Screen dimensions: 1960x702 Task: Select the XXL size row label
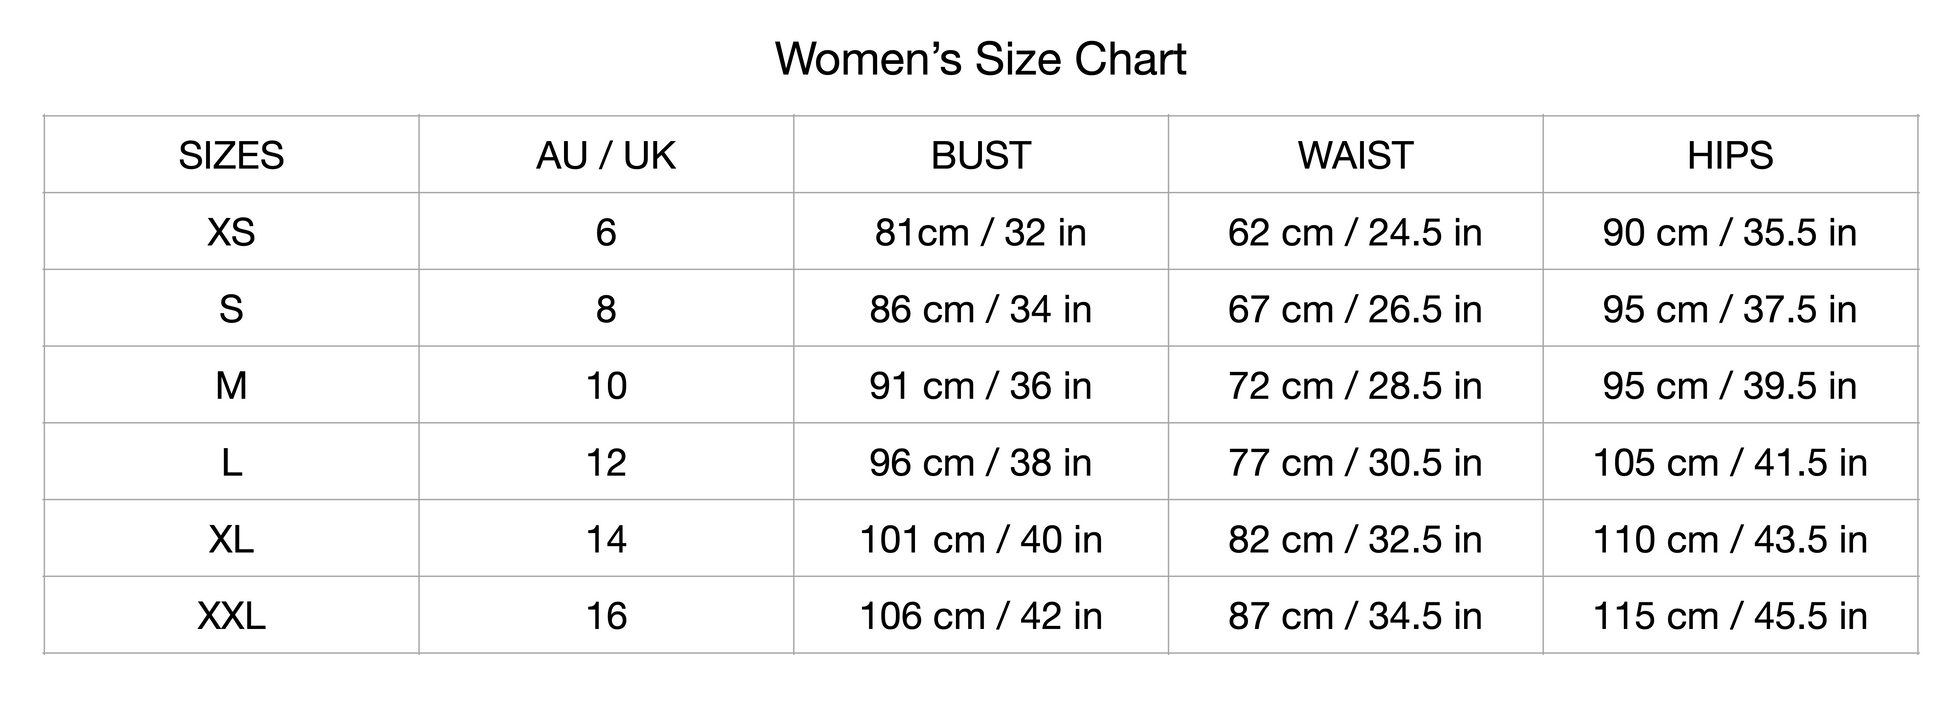tap(231, 616)
